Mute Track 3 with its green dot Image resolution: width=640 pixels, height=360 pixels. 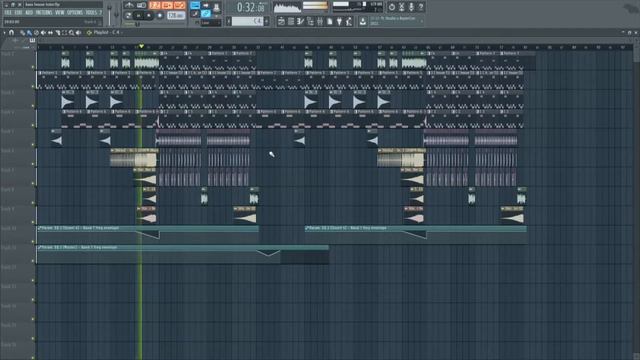pyautogui.click(x=33, y=106)
